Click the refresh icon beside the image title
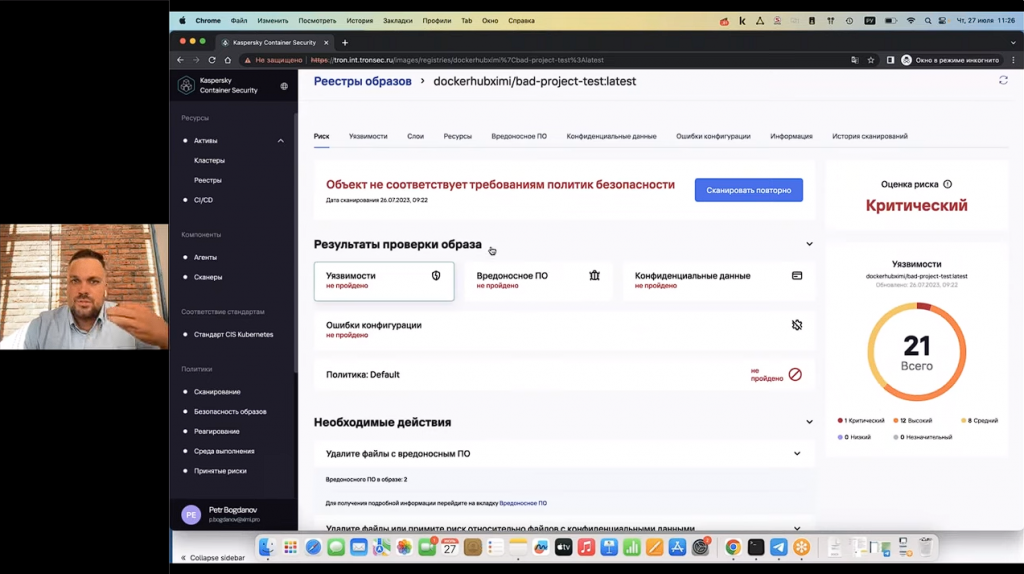 (x=1003, y=80)
